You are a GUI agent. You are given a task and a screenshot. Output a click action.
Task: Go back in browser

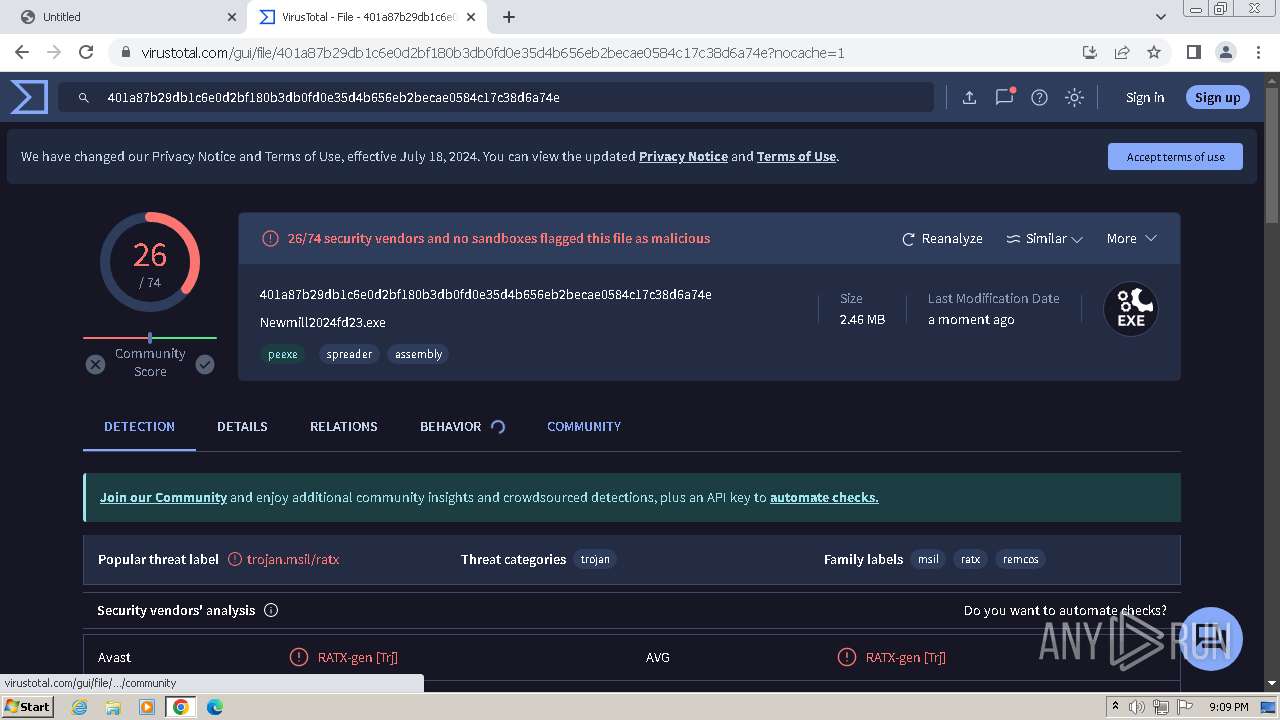pos(22,52)
